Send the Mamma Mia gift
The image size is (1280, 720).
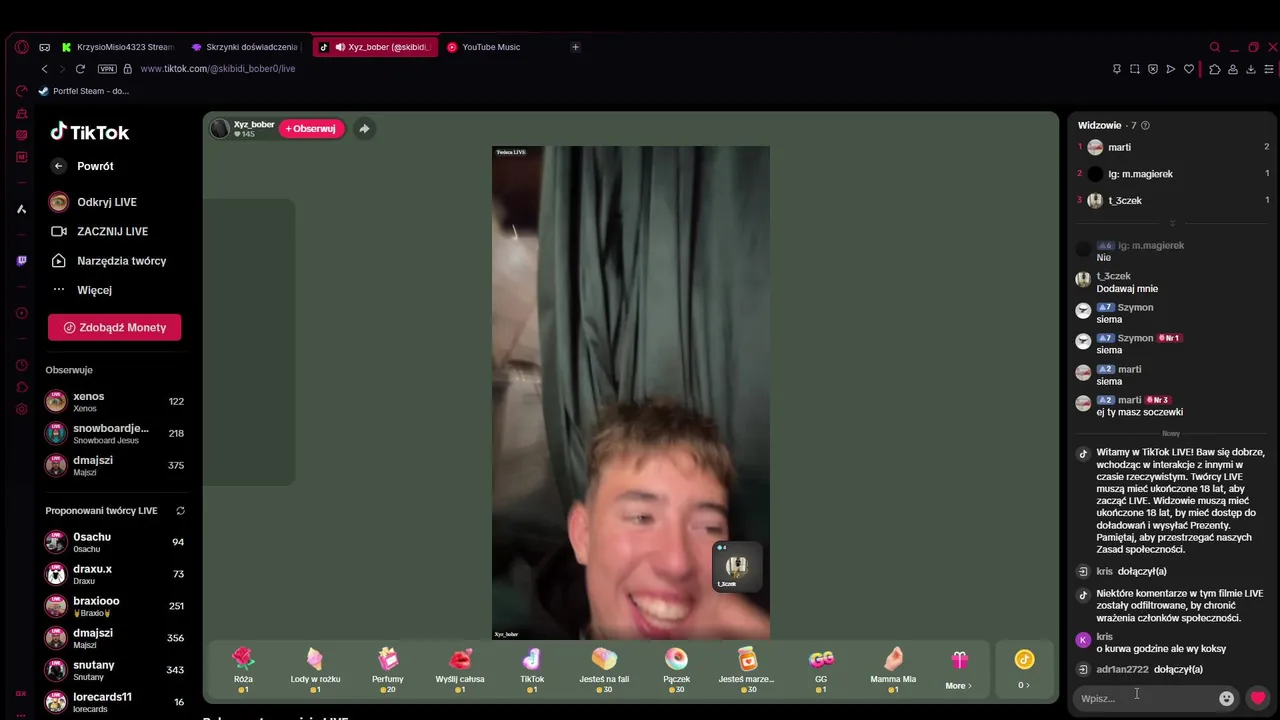coord(893,669)
